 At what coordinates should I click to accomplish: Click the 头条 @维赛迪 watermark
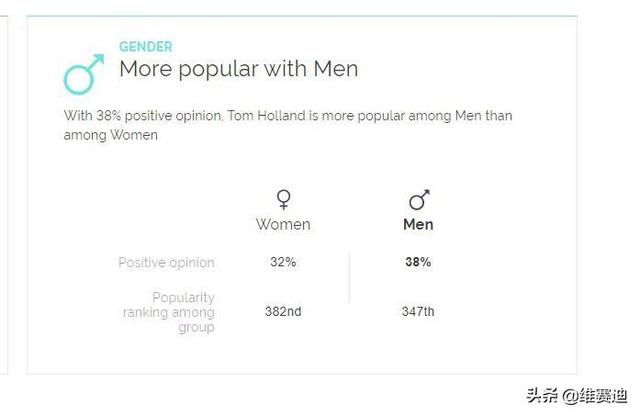tap(577, 396)
